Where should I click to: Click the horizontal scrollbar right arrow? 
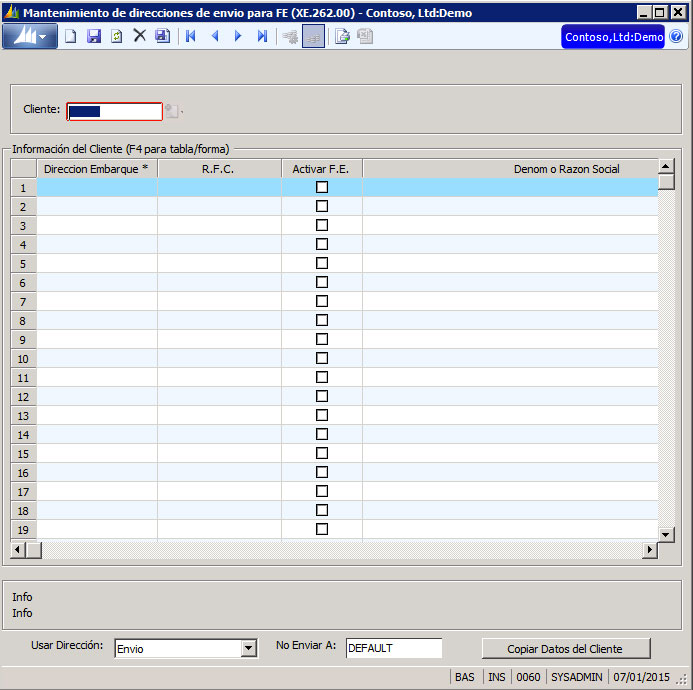650,550
